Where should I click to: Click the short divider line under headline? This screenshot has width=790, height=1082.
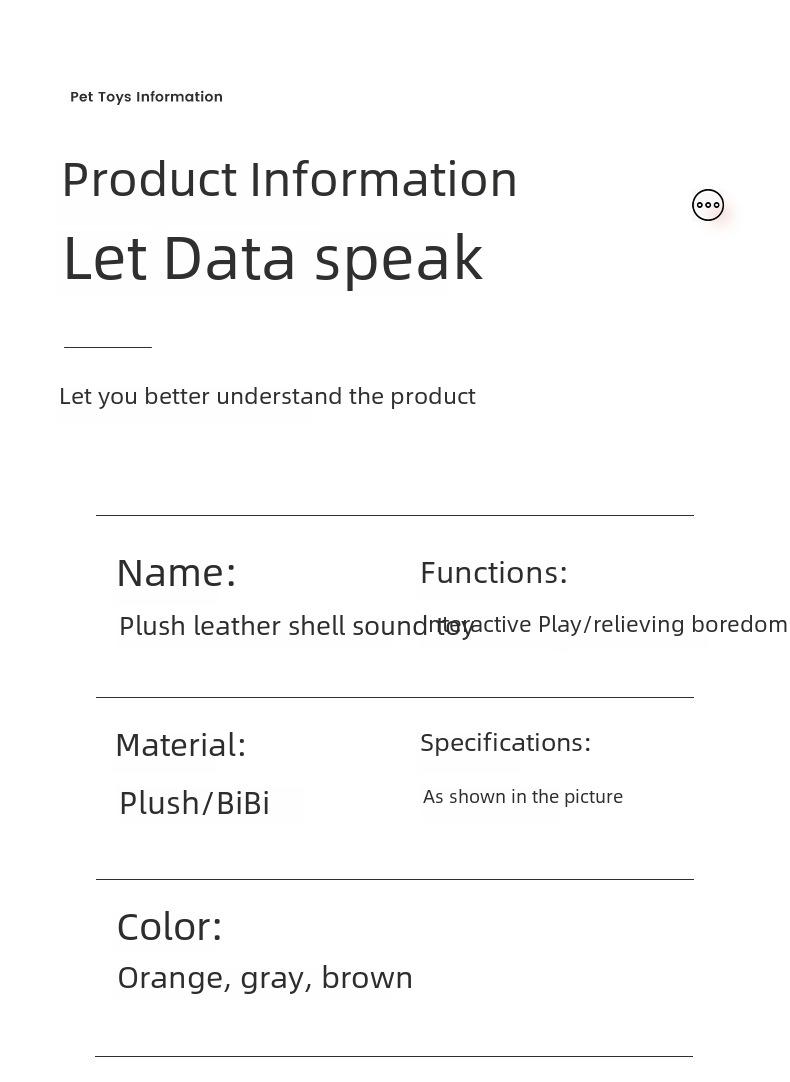tap(108, 347)
